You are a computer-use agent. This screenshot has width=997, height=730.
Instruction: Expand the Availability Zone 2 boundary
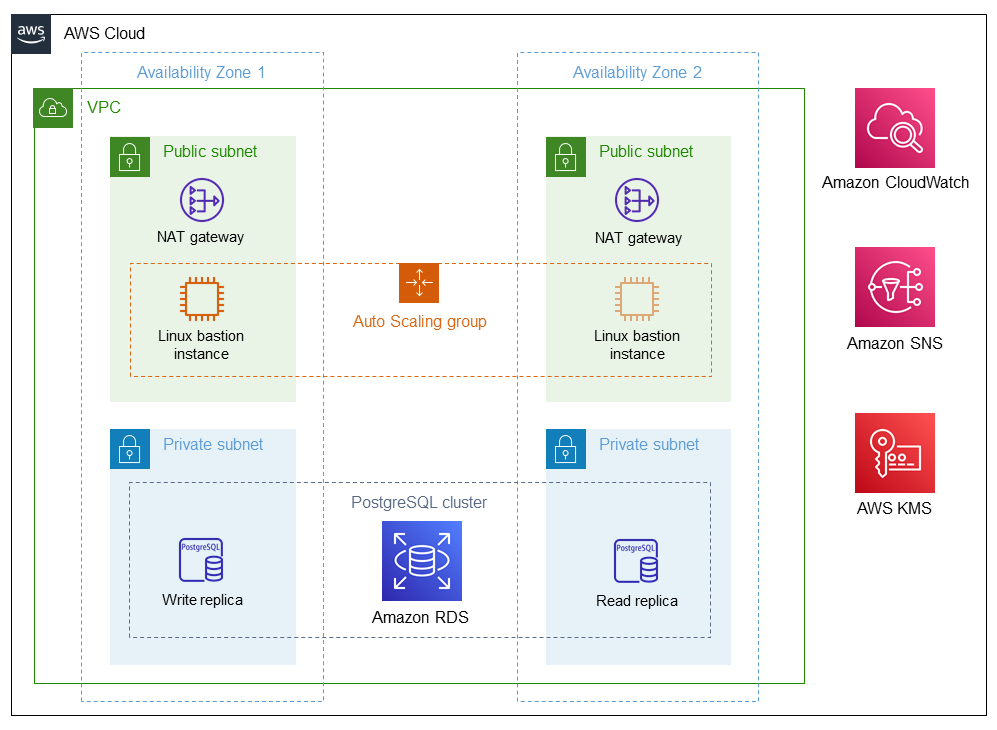click(x=637, y=72)
